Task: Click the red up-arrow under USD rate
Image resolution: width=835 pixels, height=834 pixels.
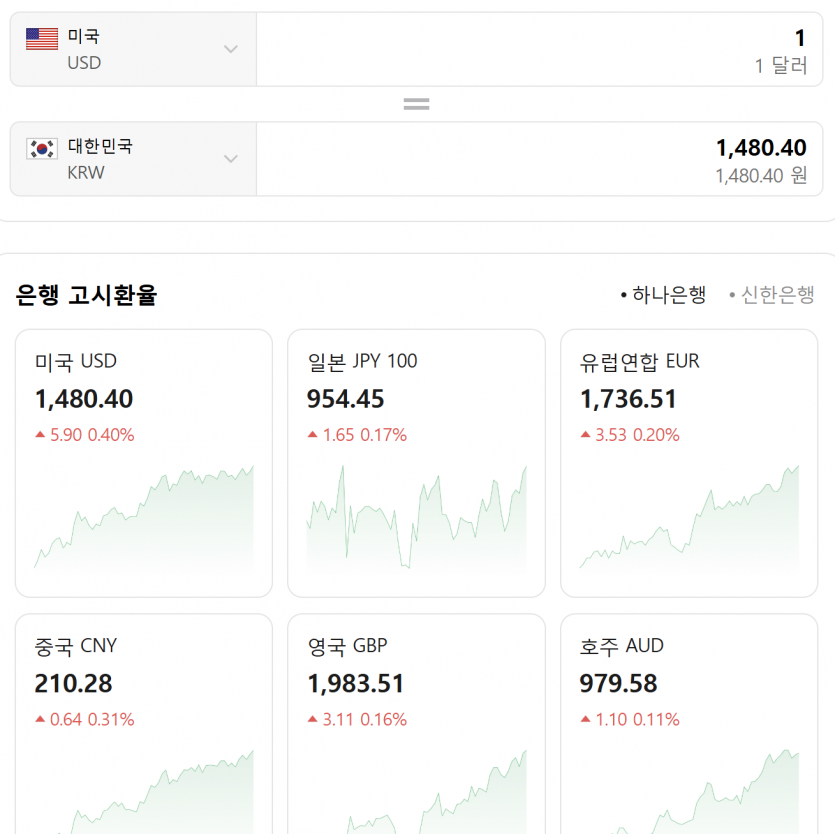Action: click(40, 435)
